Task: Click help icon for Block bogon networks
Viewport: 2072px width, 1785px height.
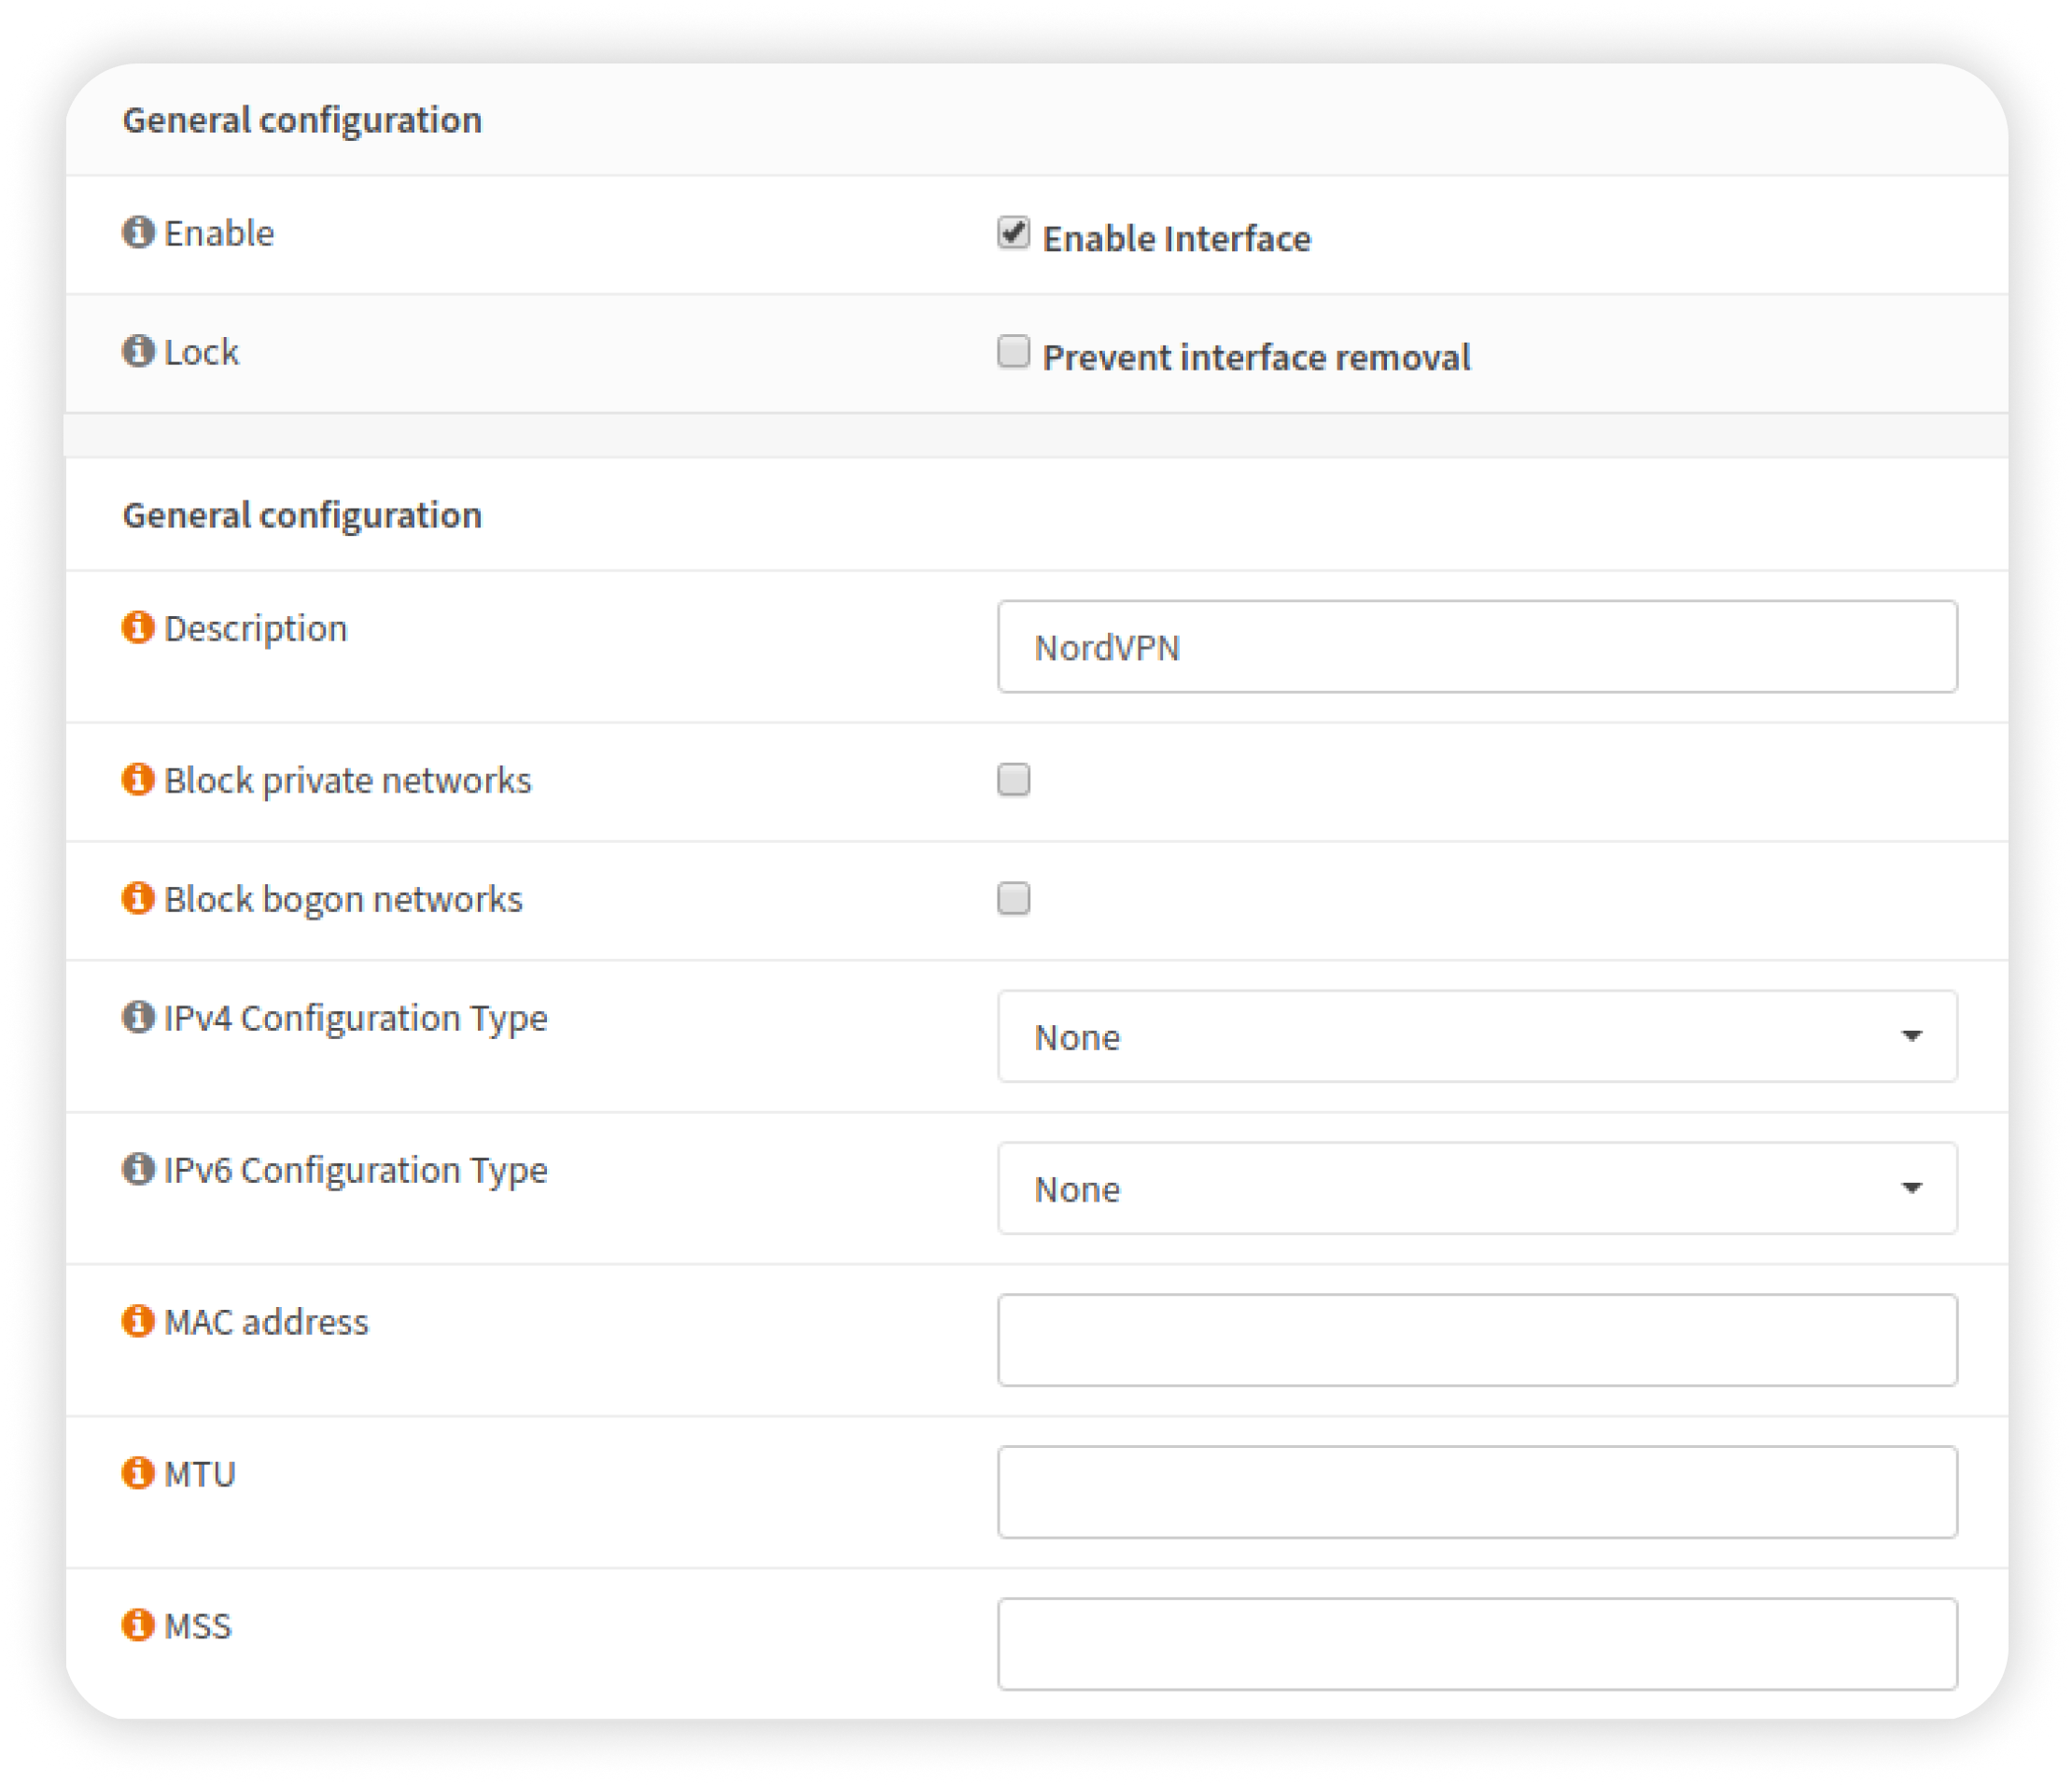Action: coord(138,898)
